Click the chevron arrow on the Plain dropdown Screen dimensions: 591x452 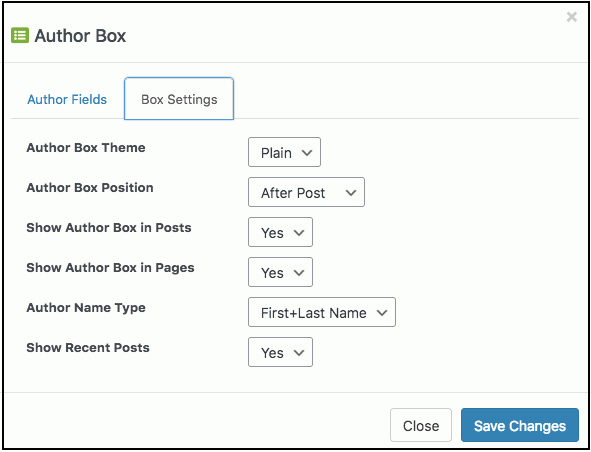(x=307, y=153)
